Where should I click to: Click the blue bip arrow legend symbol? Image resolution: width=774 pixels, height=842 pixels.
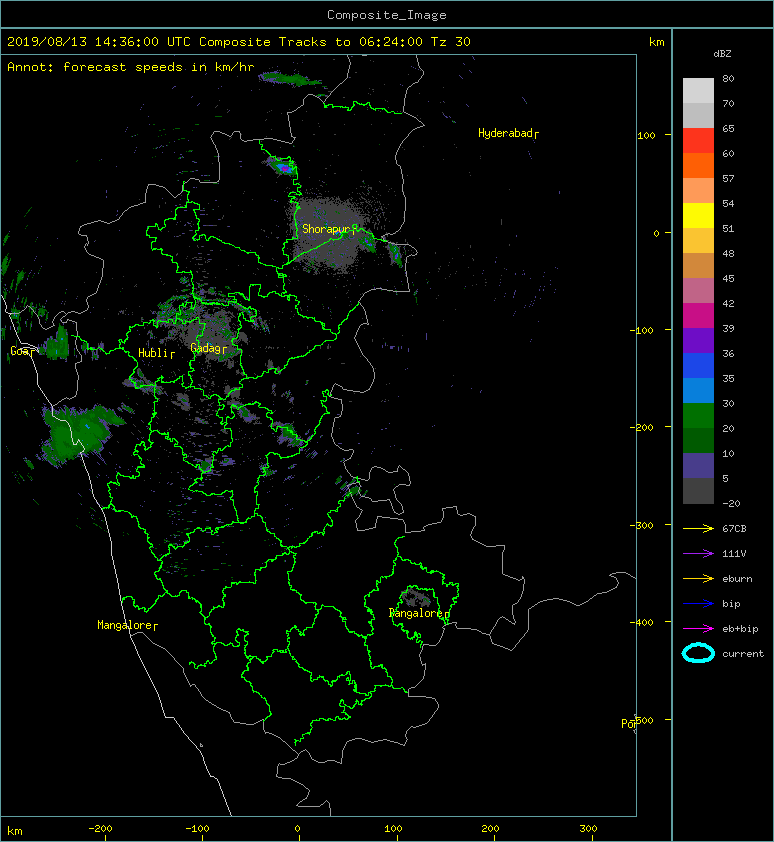(698, 604)
